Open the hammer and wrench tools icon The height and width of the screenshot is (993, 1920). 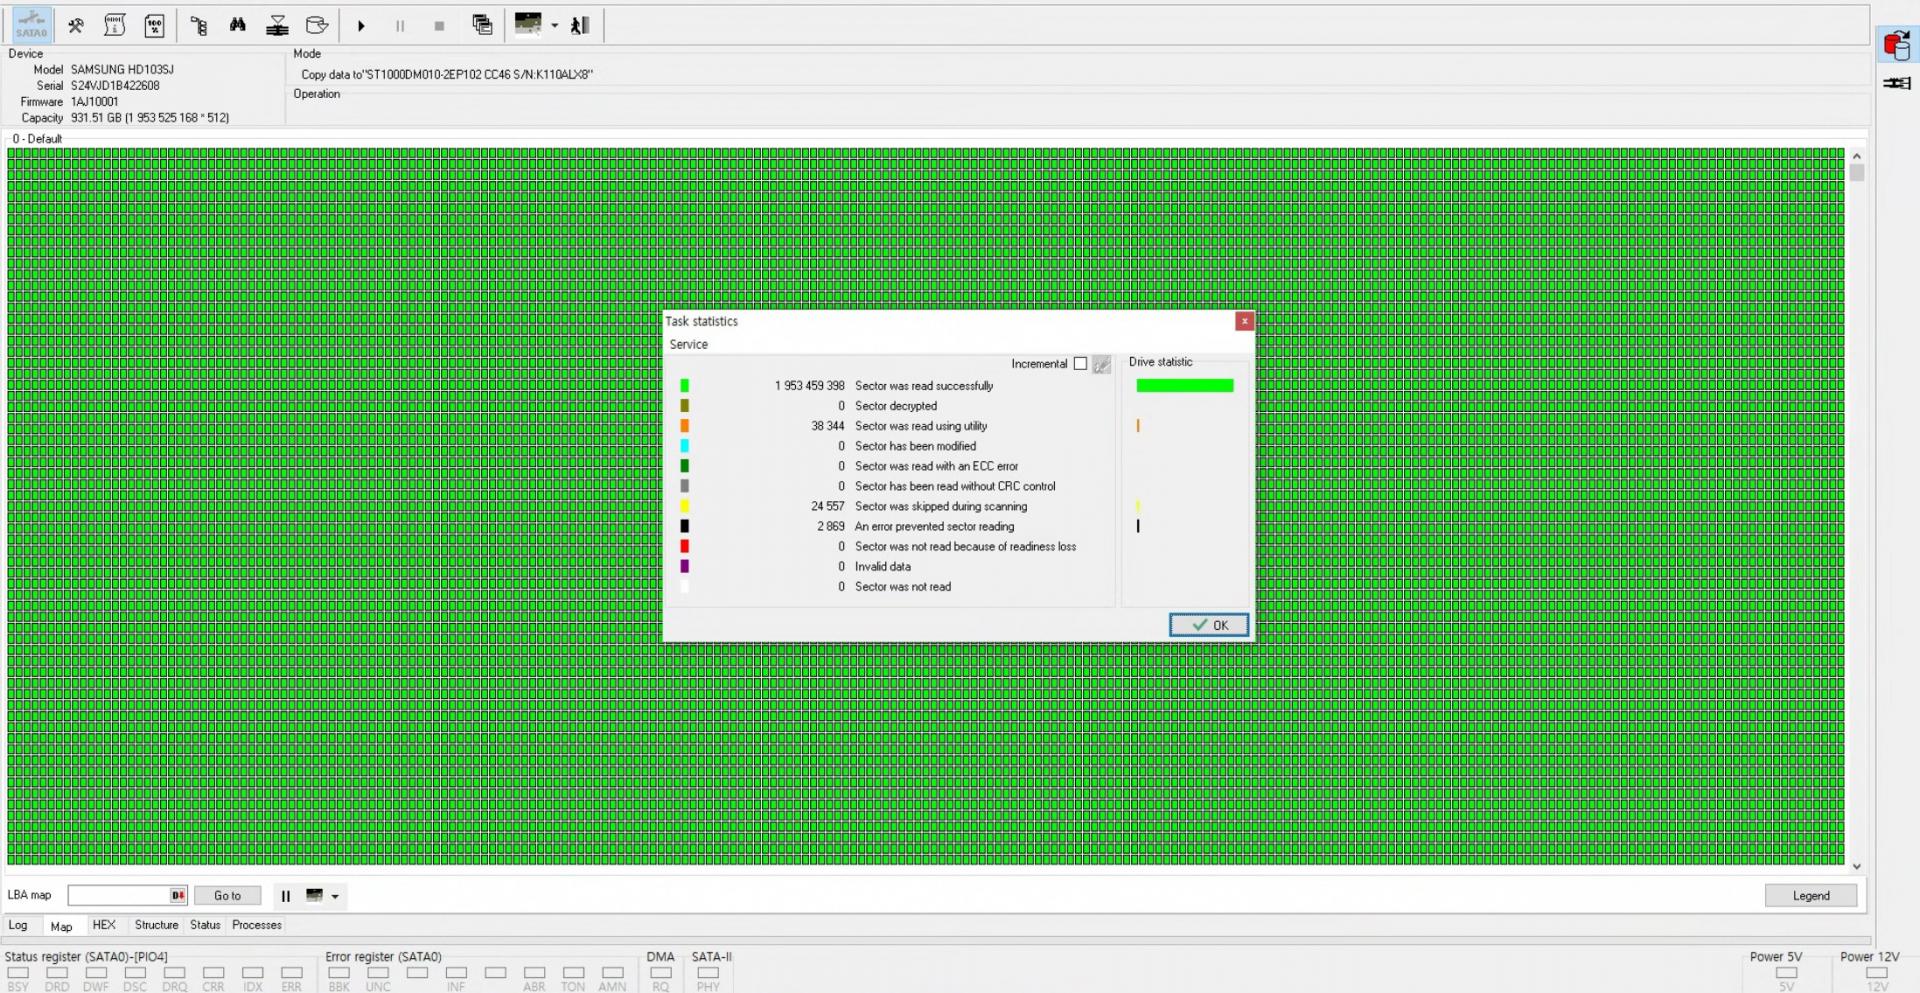[76, 26]
